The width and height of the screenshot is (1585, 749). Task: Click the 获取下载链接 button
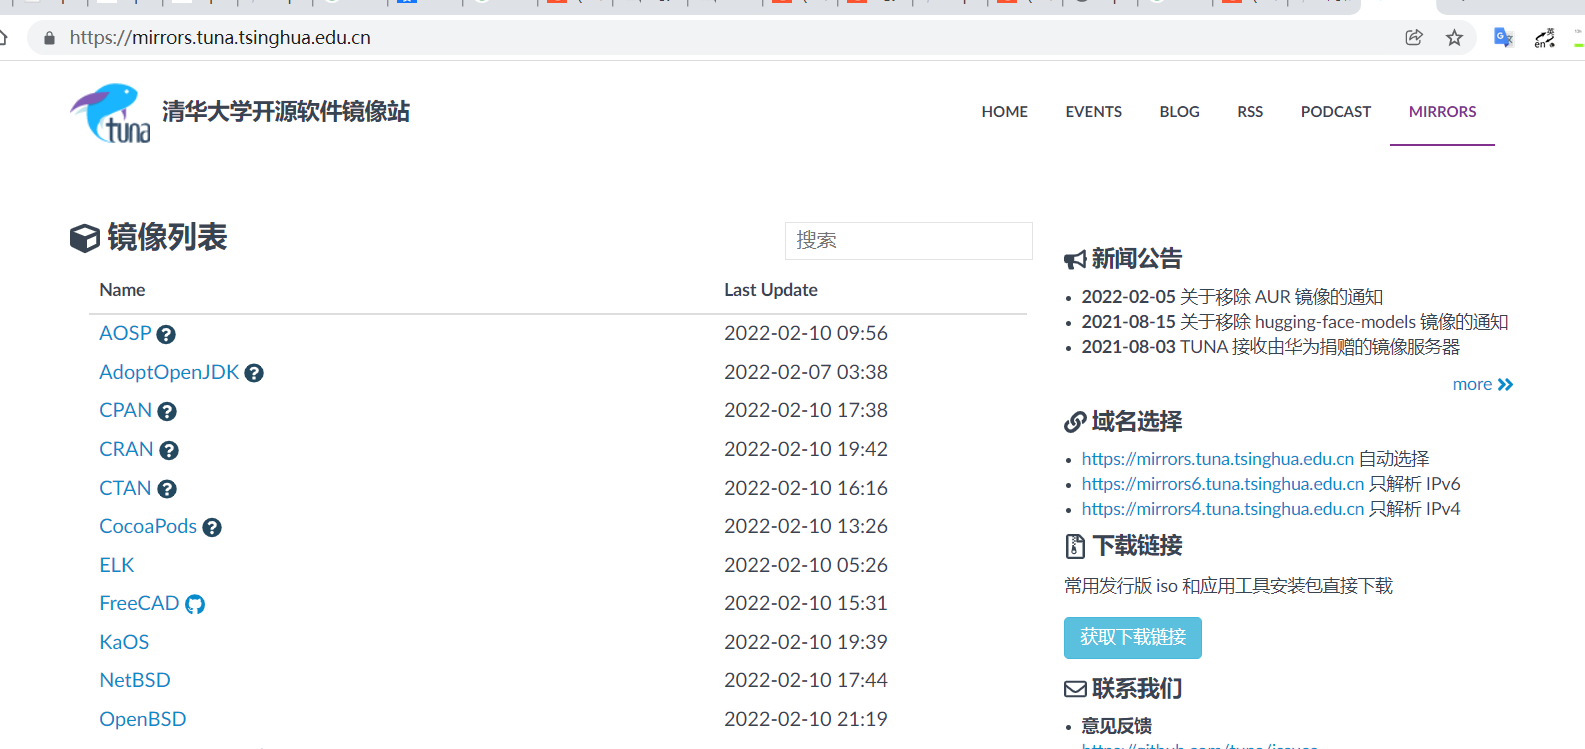(1132, 638)
